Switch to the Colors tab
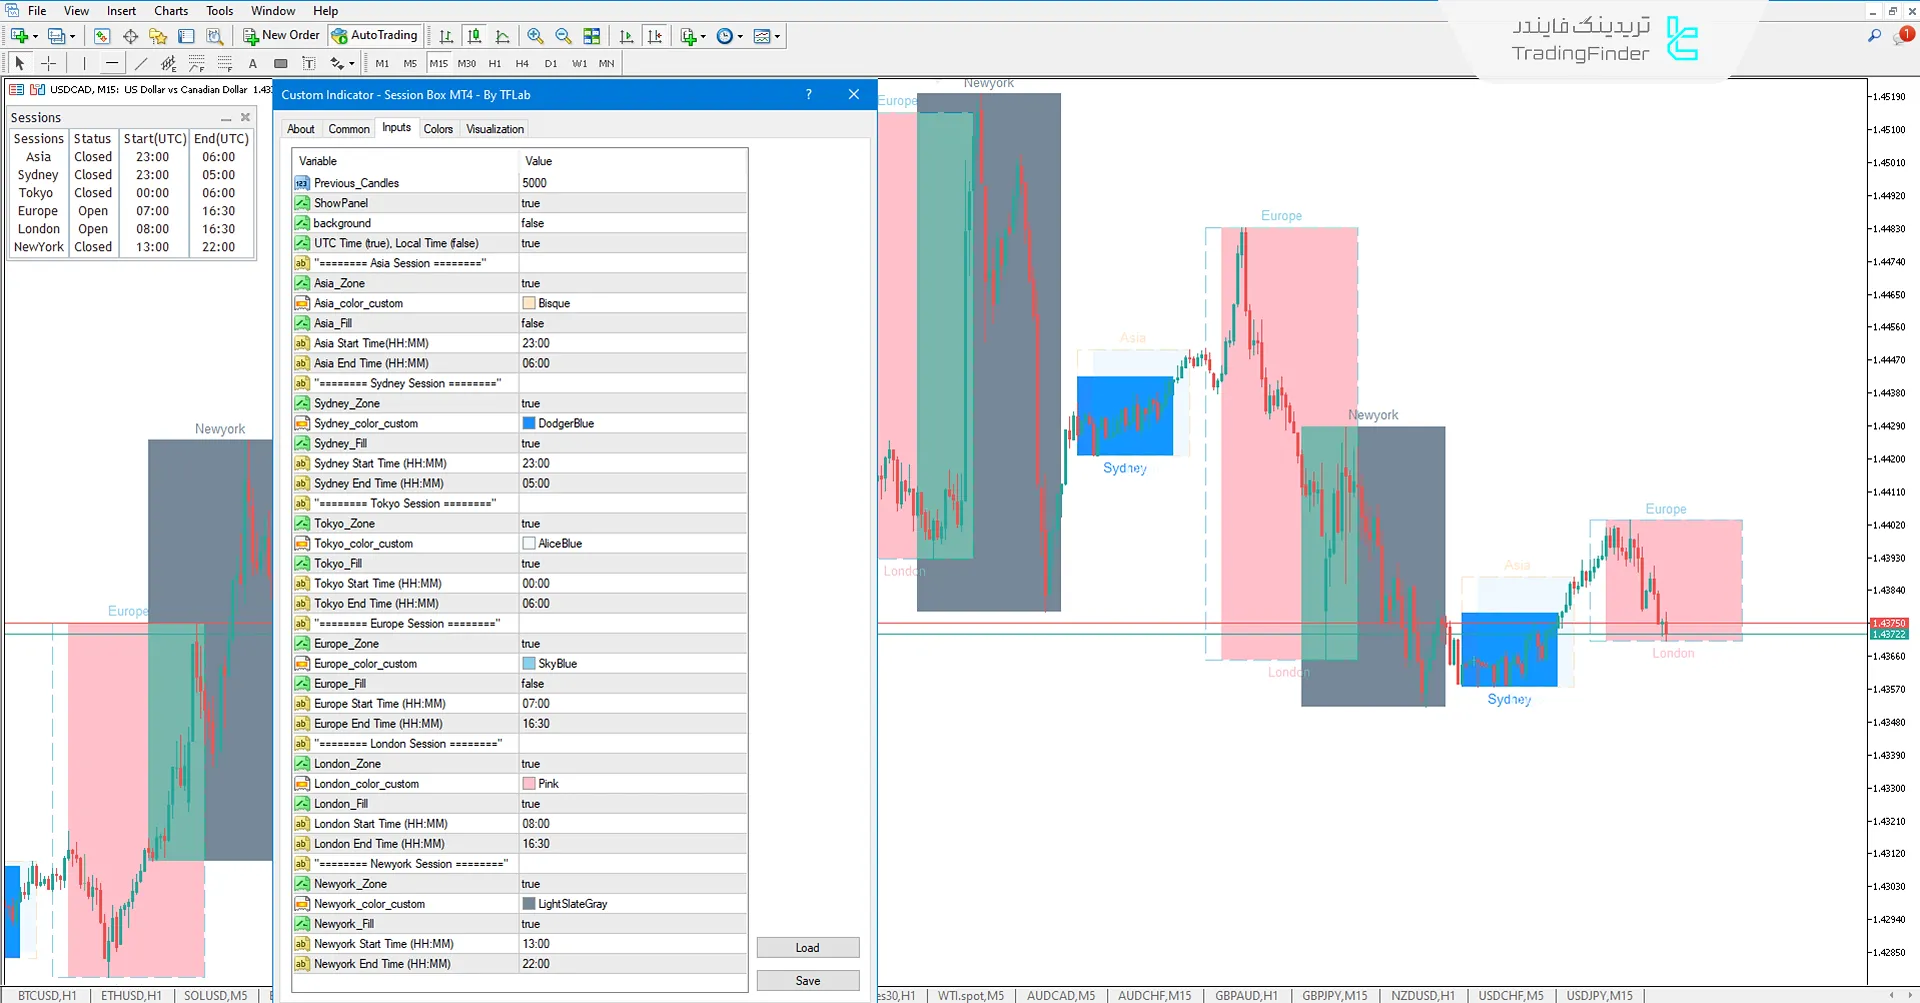The height and width of the screenshot is (1003, 1920). tap(438, 128)
